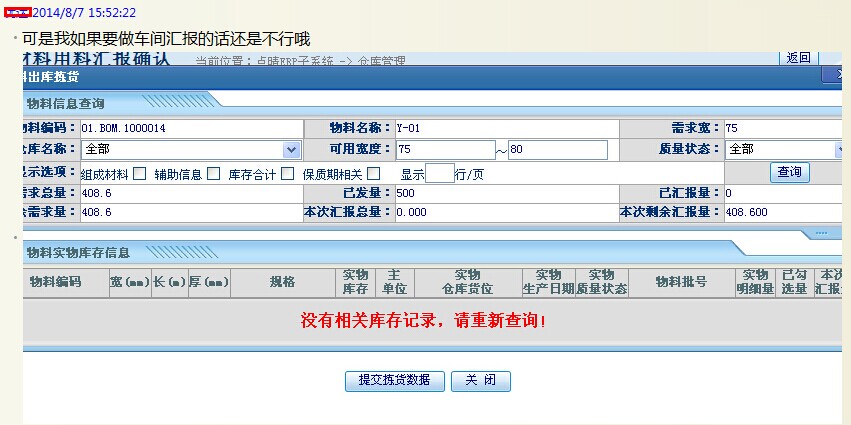Image resolution: width=851 pixels, height=425 pixels.
Task: Click the 厚(mm) column header
Action: click(209, 282)
